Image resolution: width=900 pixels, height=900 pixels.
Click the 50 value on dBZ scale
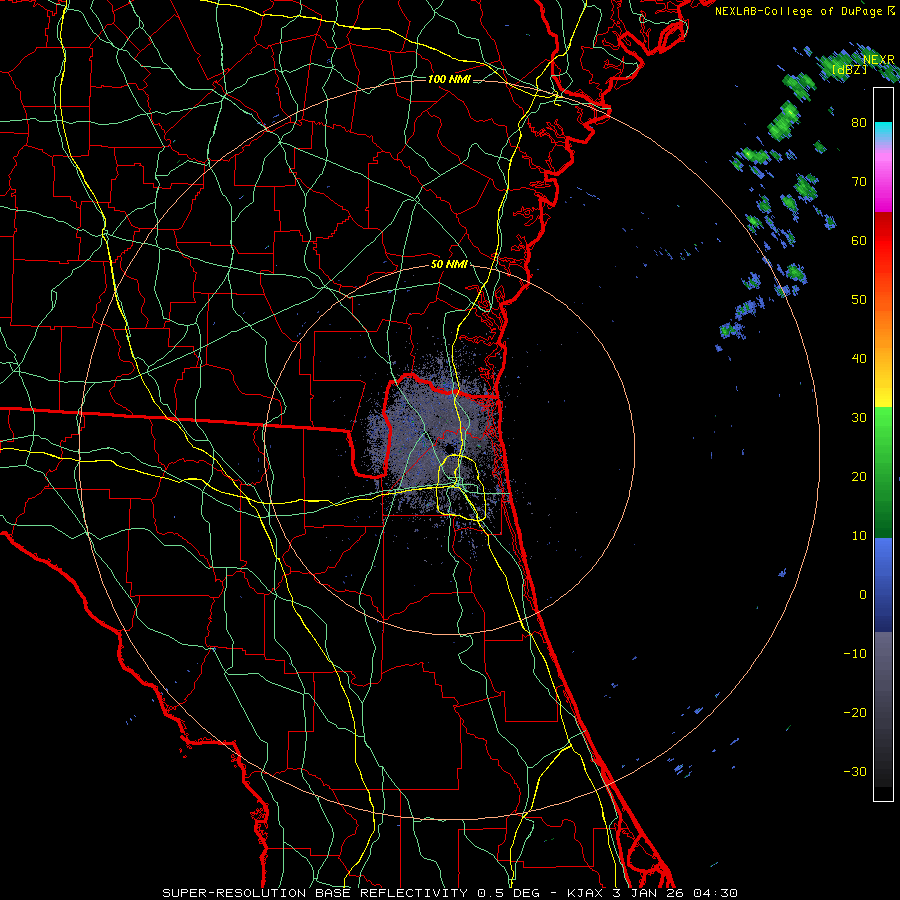(859, 300)
